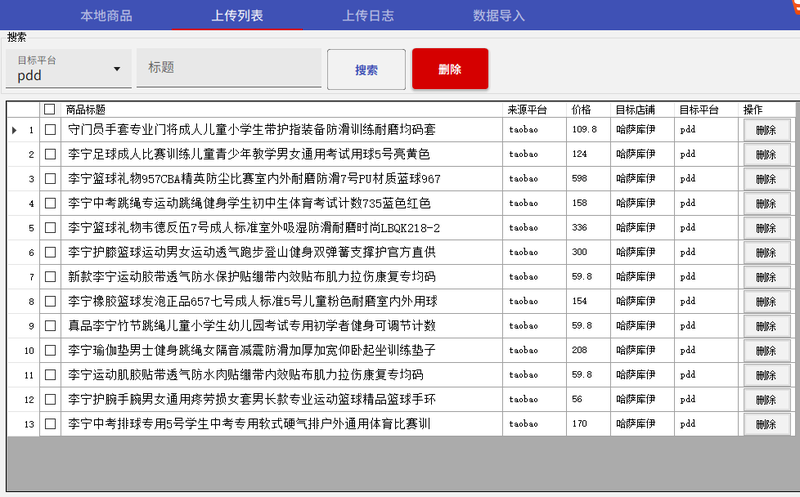The width and height of the screenshot is (800, 497).
Task: Click the 标题 search input field
Action: tap(229, 68)
